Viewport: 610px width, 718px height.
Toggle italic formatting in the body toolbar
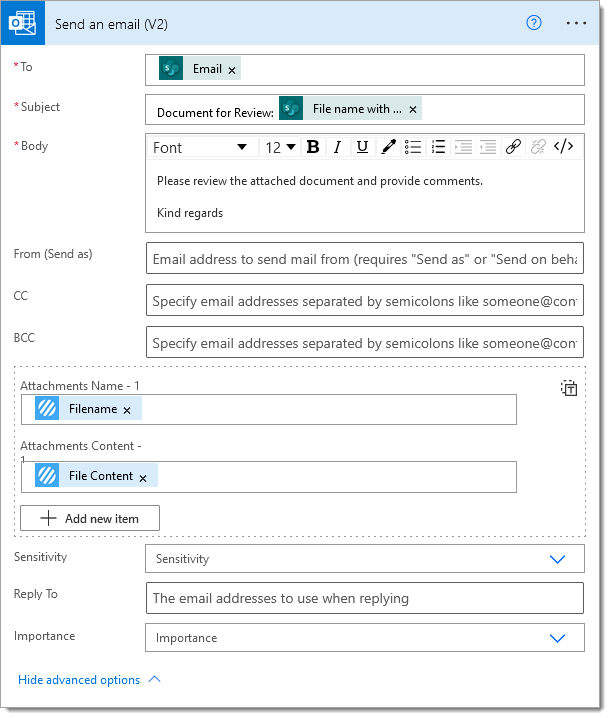337,147
